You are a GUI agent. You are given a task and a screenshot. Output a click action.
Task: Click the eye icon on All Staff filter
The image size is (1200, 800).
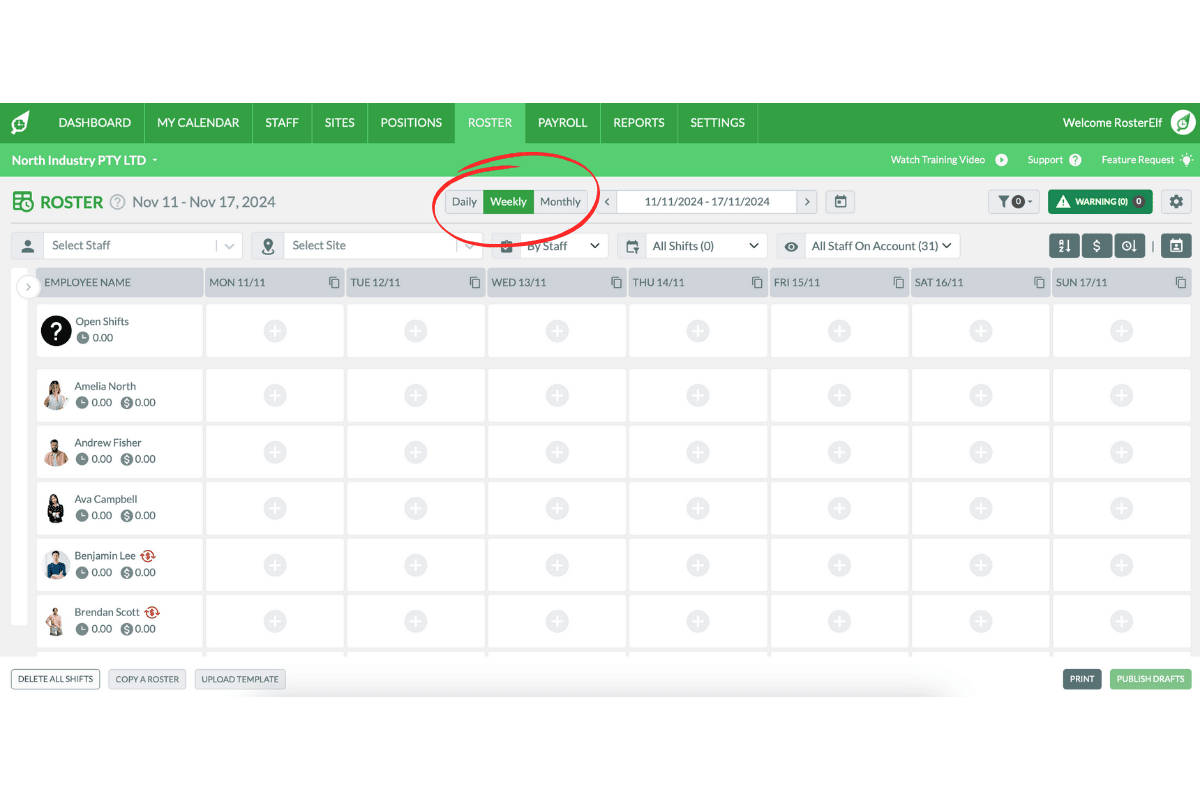point(790,245)
